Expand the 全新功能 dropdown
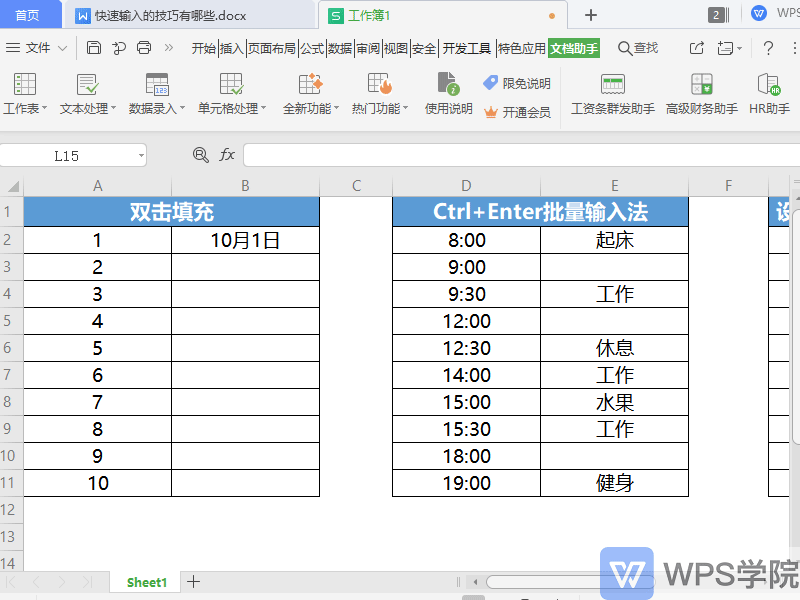This screenshot has height=600, width=800. (311, 109)
